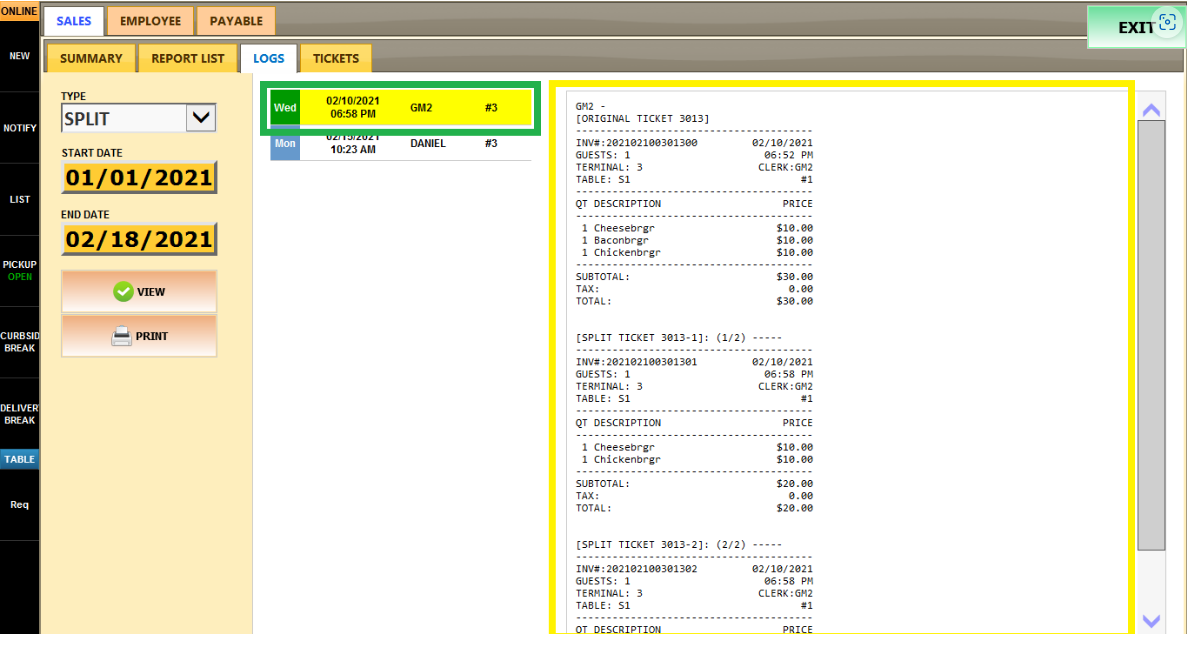Screen dimensions: 1187x646
Task: Click the $20.00 SUBTOTAL line in split ticket
Action: (x=694, y=483)
